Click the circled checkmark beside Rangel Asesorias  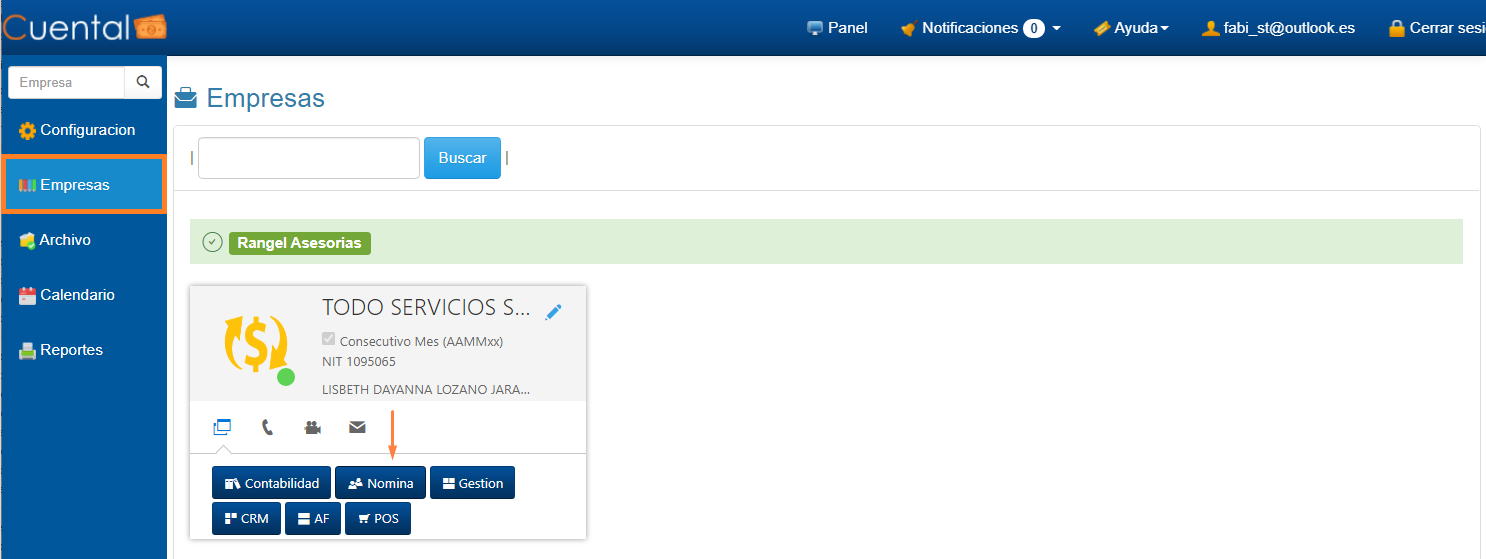[x=212, y=242]
